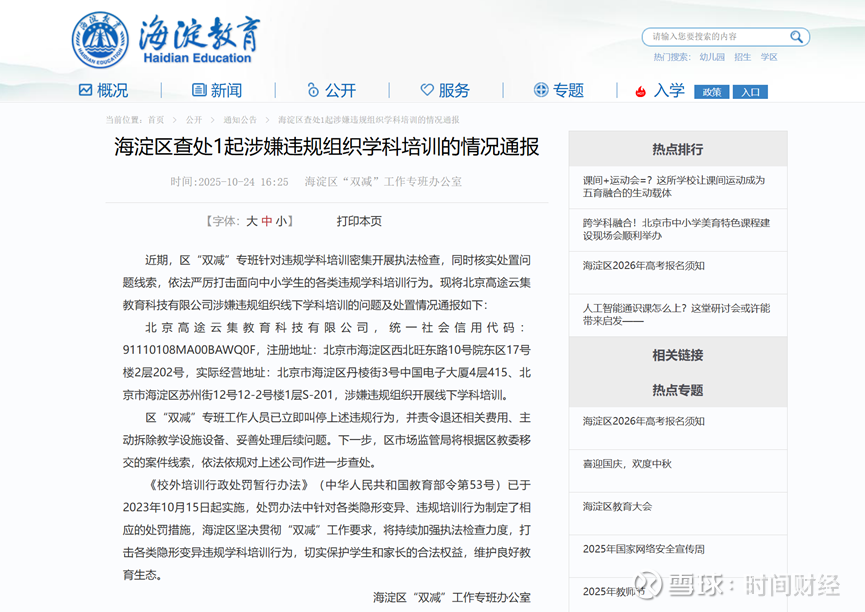Open article 课间+运动会 in hot ranking

click(x=674, y=187)
